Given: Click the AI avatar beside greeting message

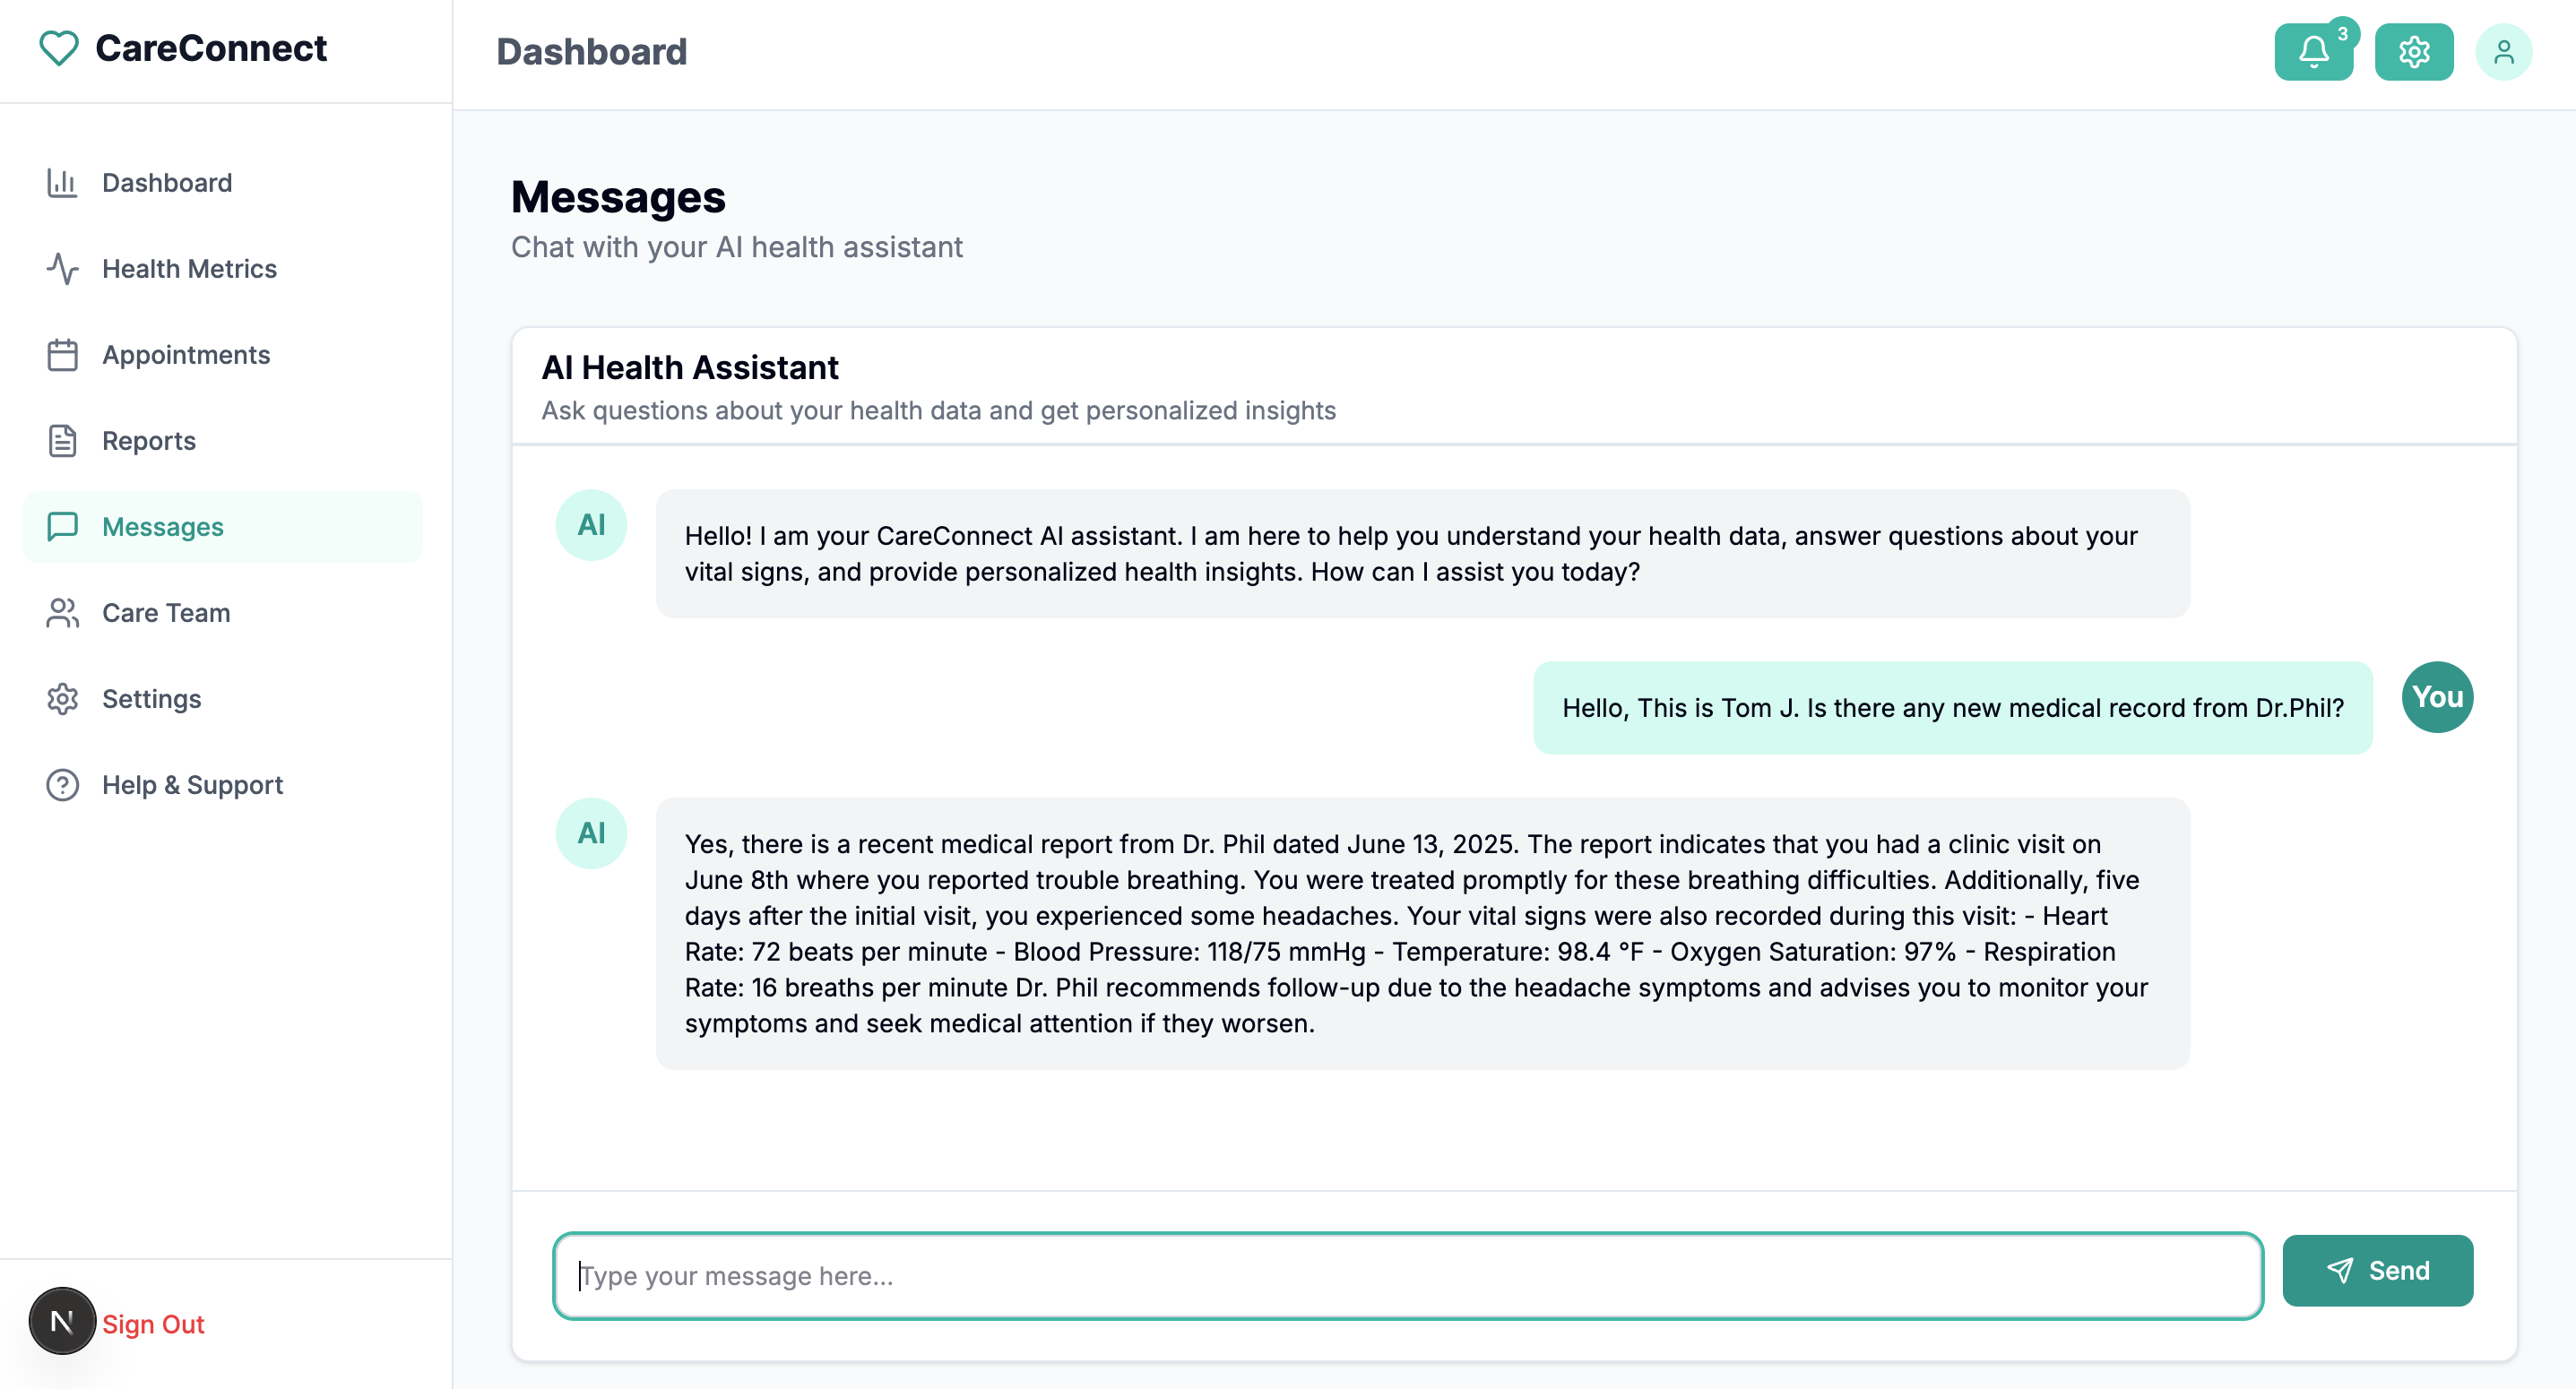Looking at the screenshot, I should tap(591, 525).
